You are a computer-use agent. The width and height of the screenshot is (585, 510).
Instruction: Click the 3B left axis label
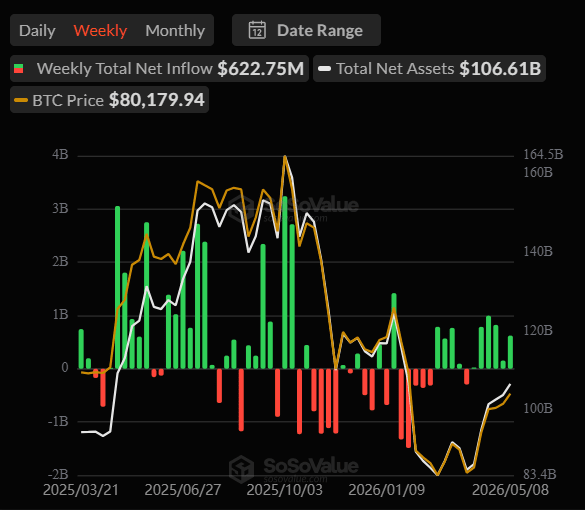click(60, 208)
